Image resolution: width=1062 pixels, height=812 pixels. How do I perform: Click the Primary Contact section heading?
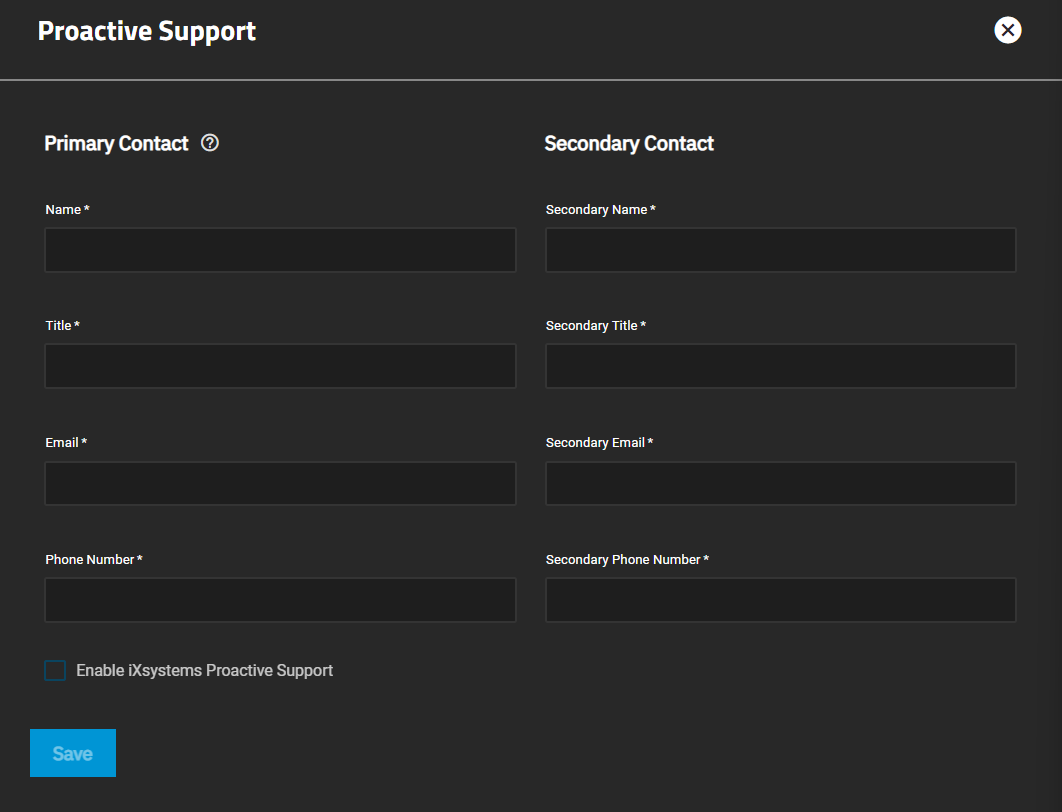116,143
